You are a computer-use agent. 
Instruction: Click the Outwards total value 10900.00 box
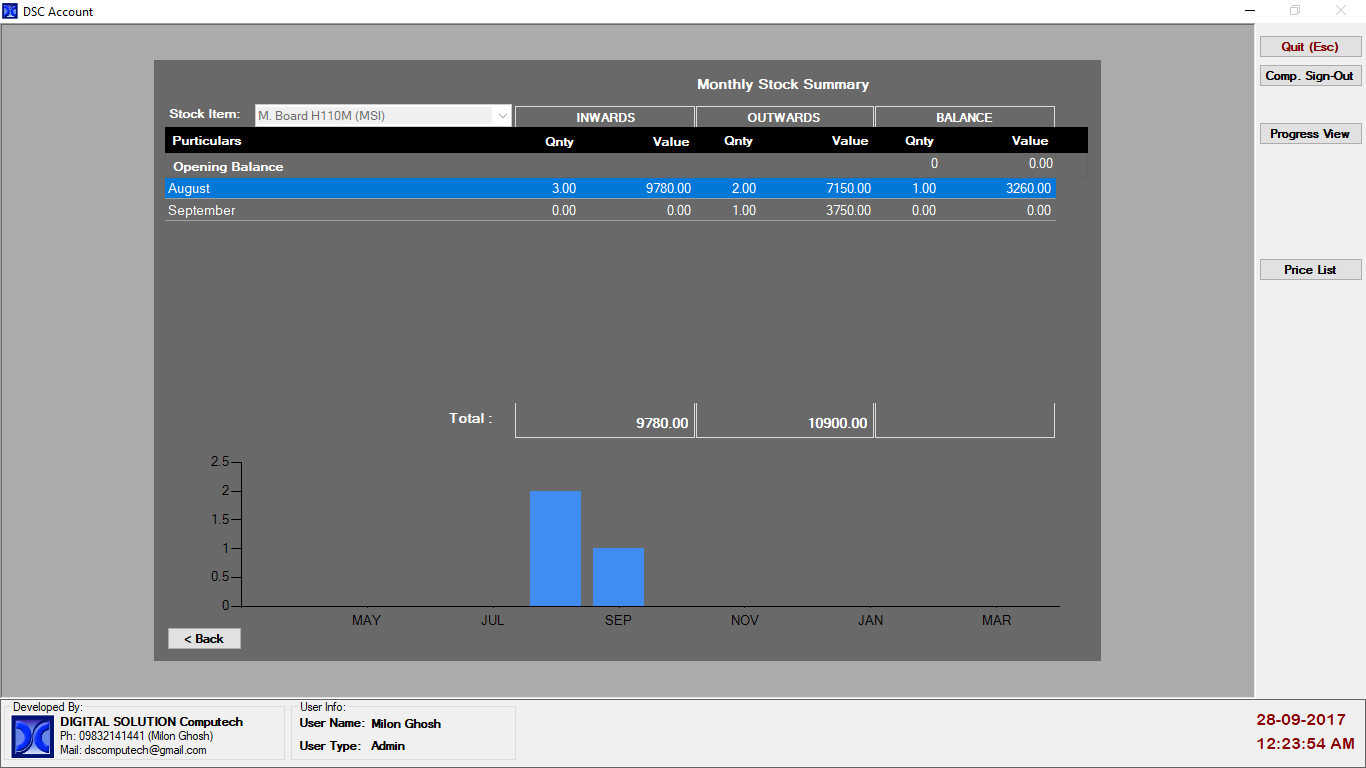coord(784,422)
